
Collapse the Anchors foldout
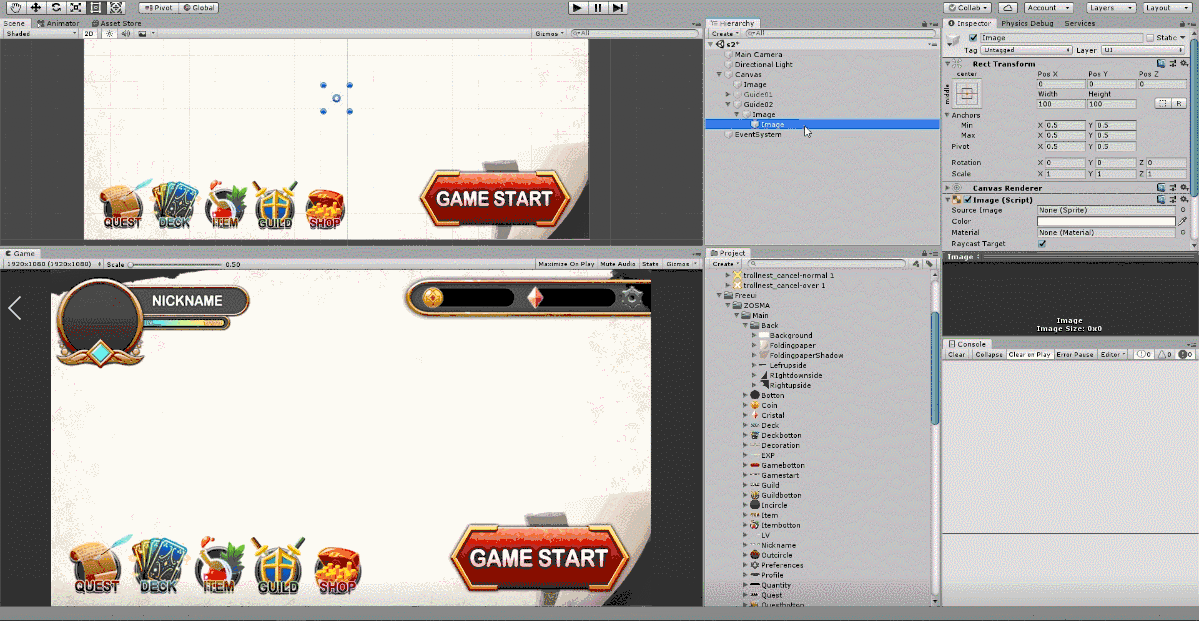[948, 115]
